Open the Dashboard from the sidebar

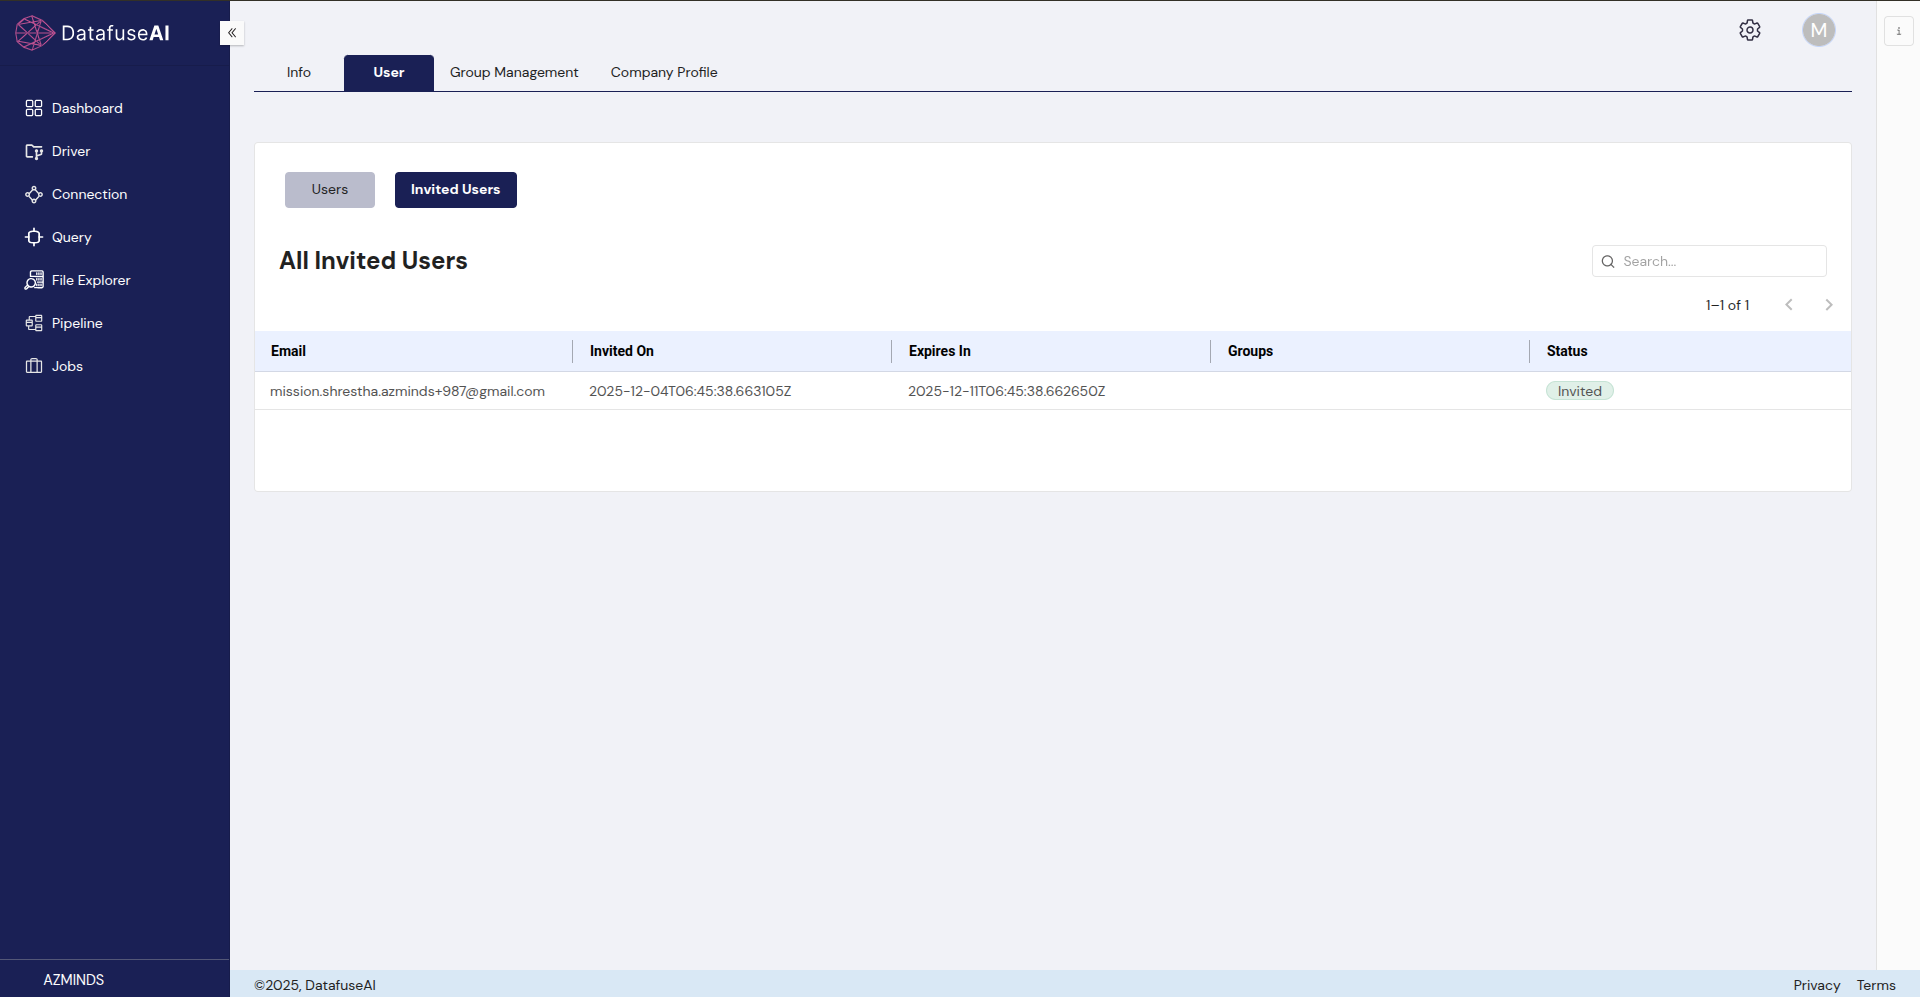[86, 108]
